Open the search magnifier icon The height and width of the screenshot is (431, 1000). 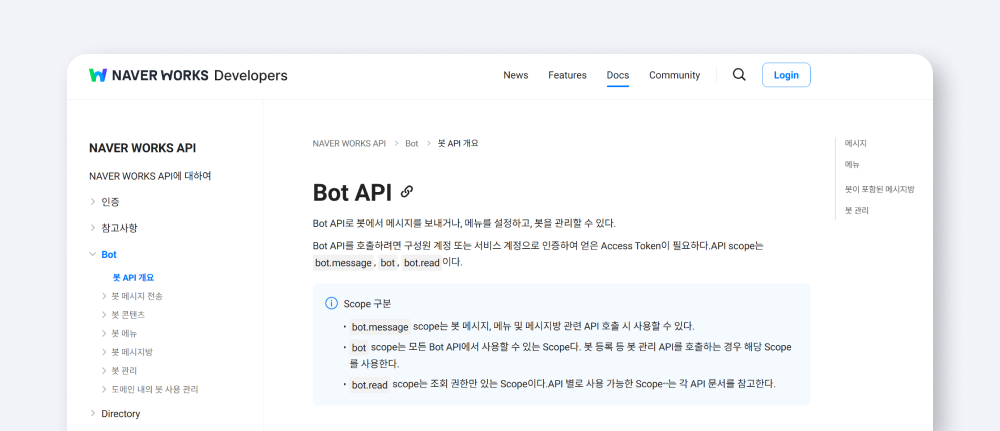coord(739,75)
